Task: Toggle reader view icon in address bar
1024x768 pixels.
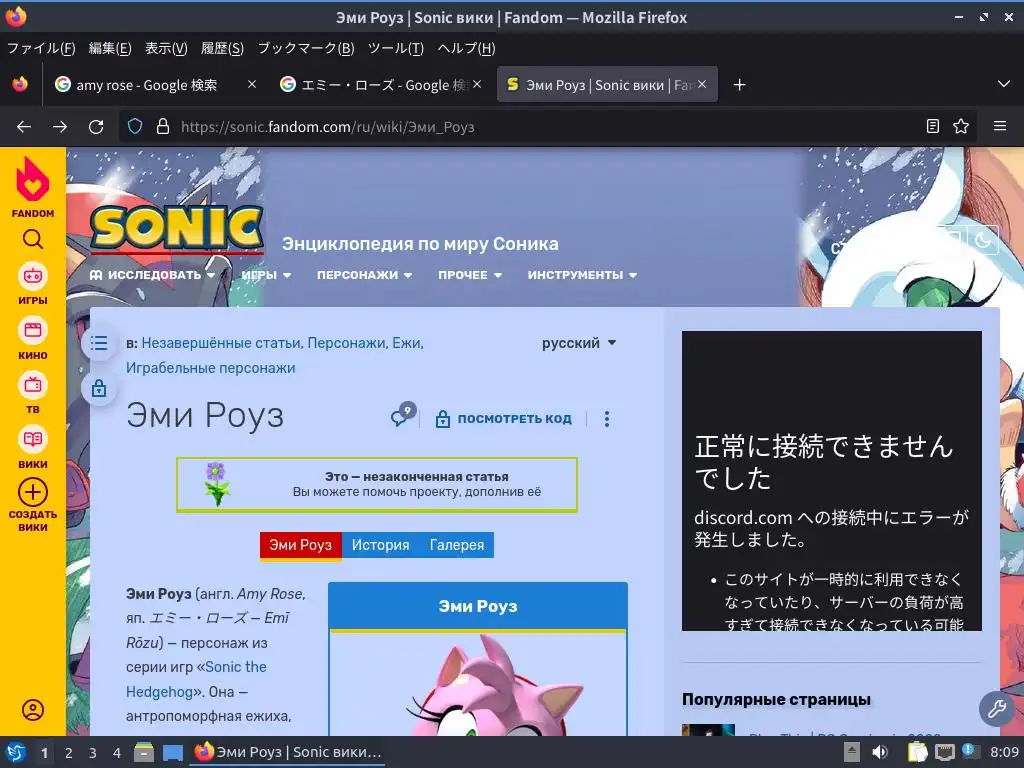Action: pyautogui.click(x=933, y=126)
